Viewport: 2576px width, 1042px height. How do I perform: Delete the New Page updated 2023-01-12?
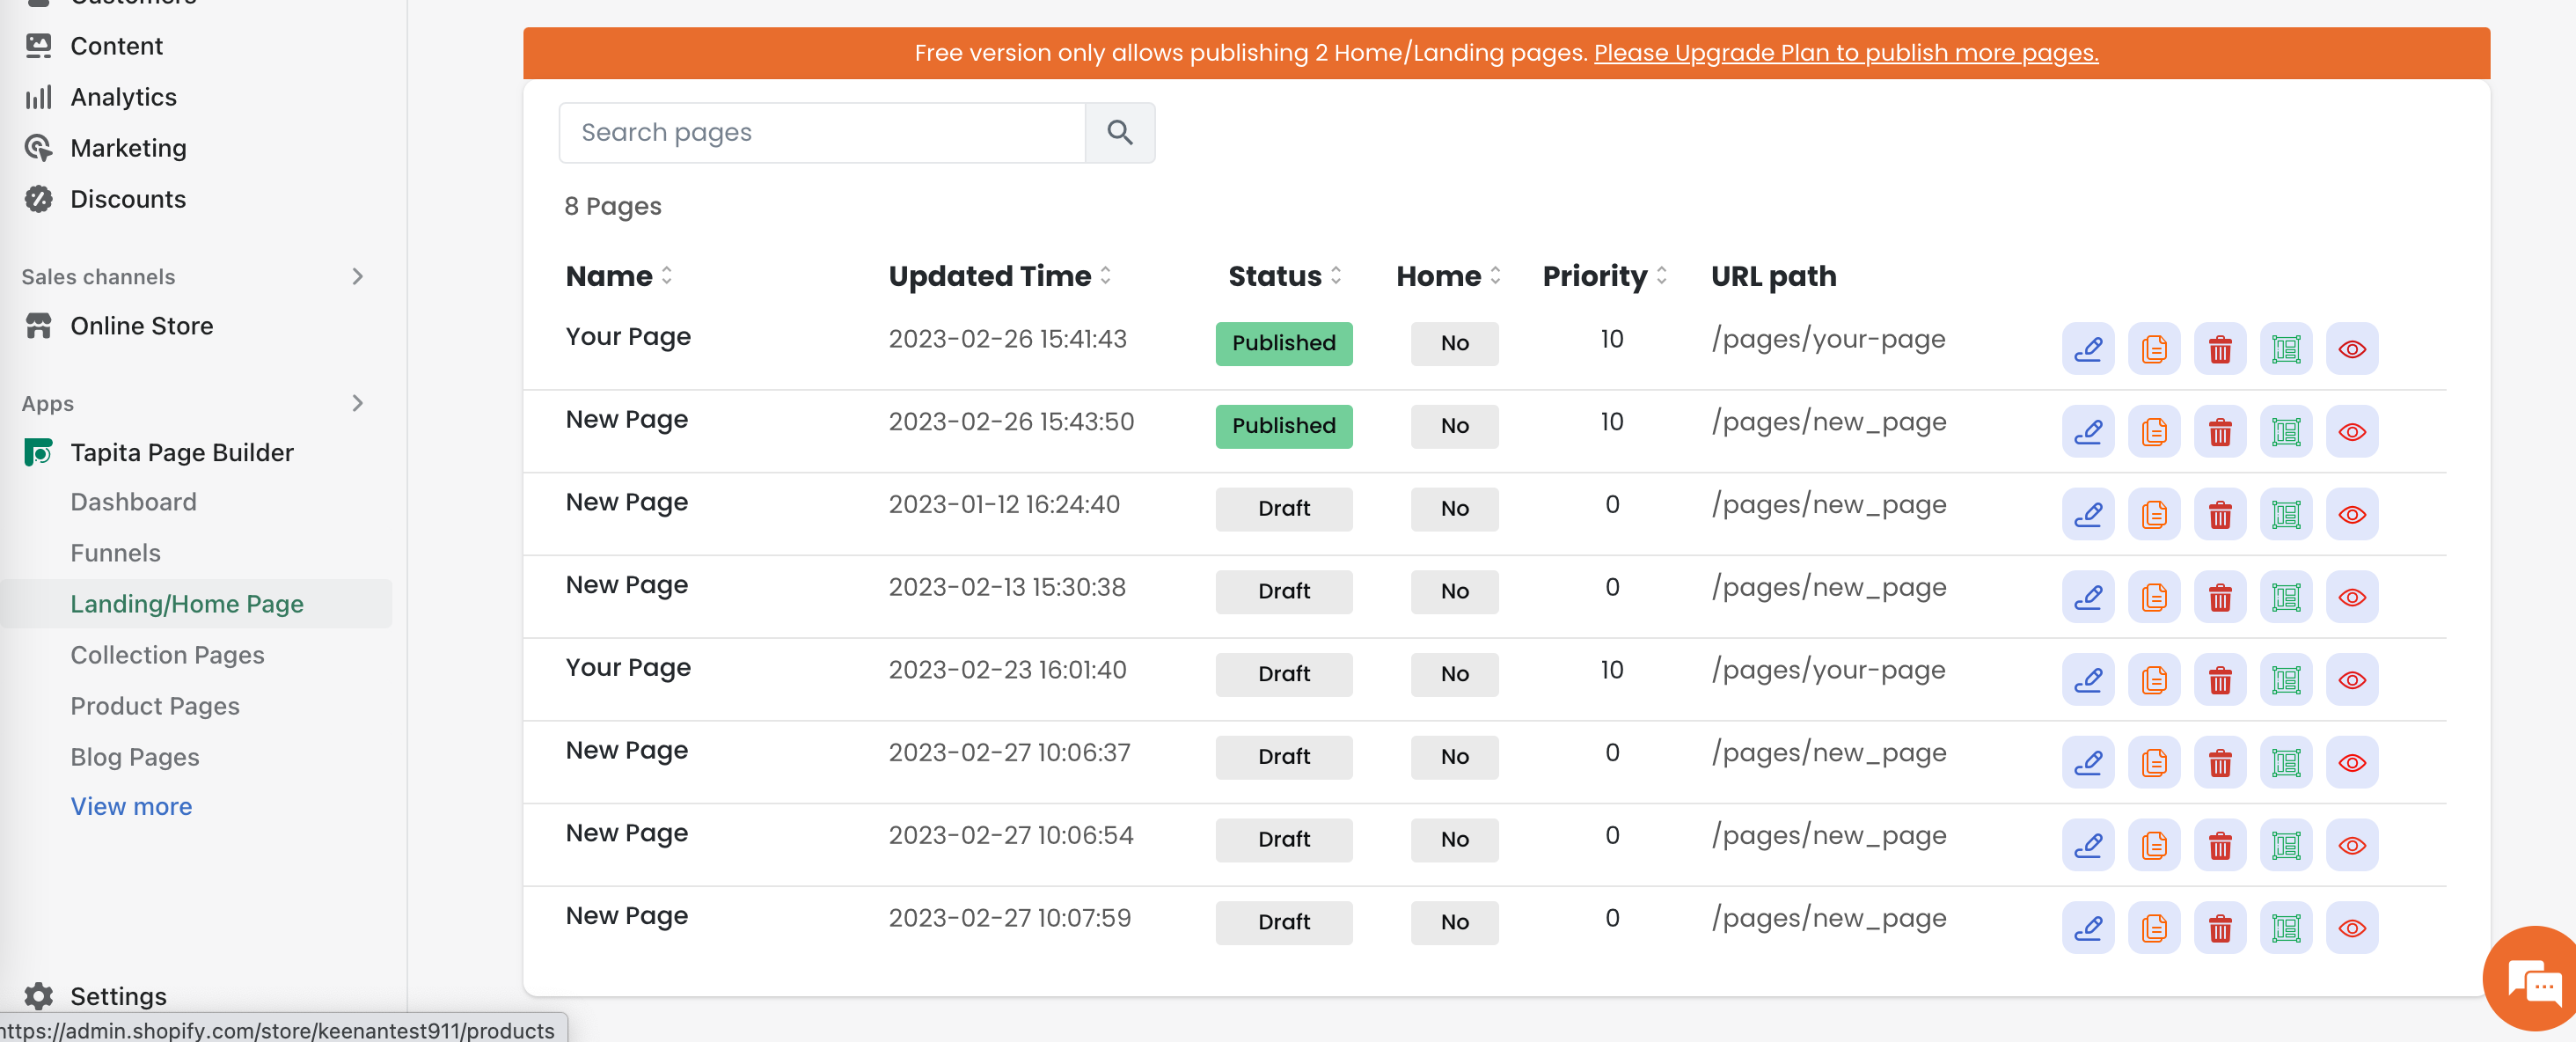click(2219, 515)
